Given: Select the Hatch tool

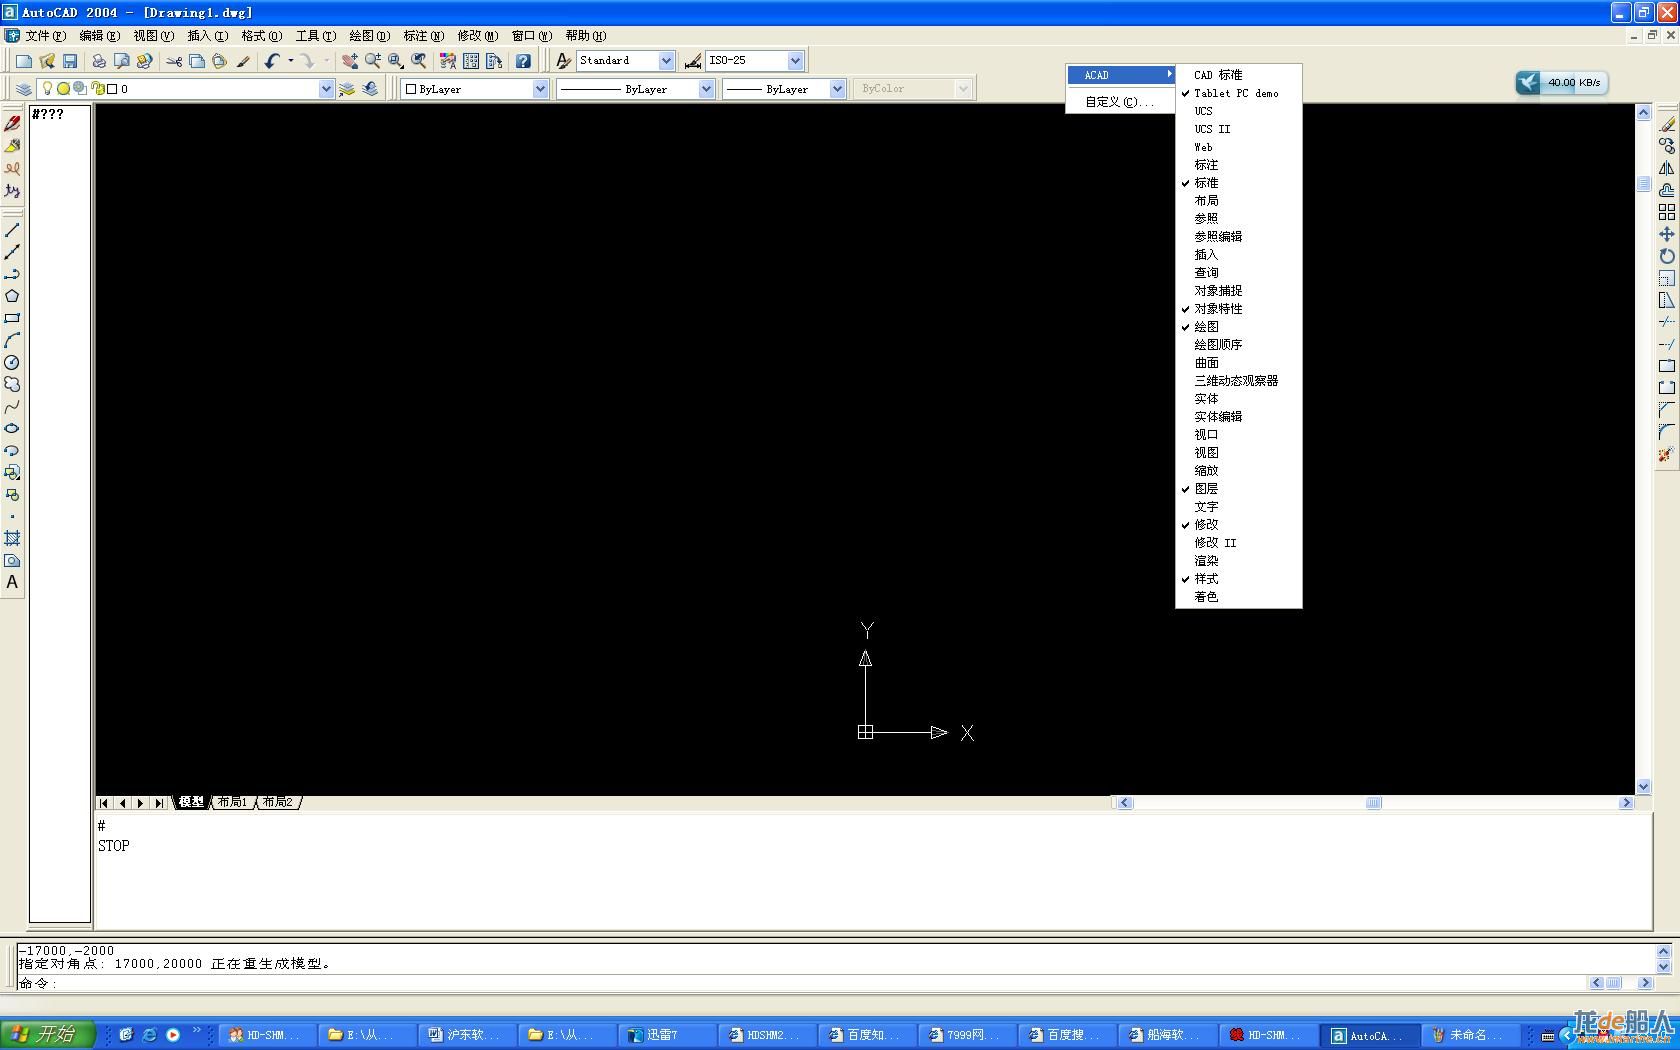Looking at the screenshot, I should (x=12, y=538).
